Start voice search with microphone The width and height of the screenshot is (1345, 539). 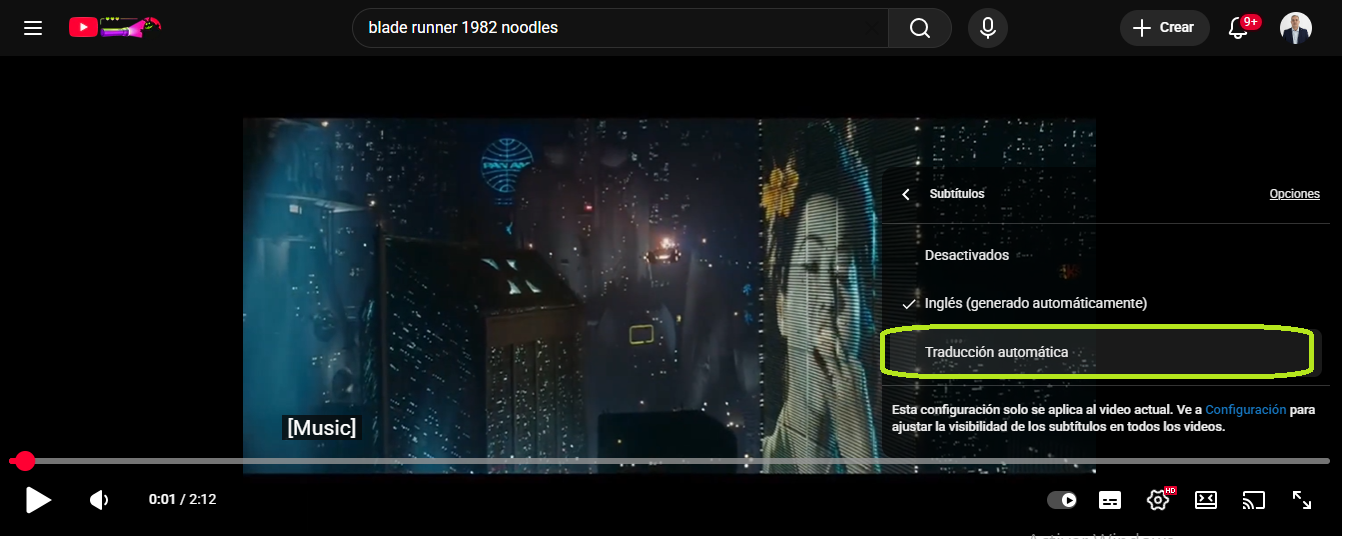pyautogui.click(x=988, y=28)
